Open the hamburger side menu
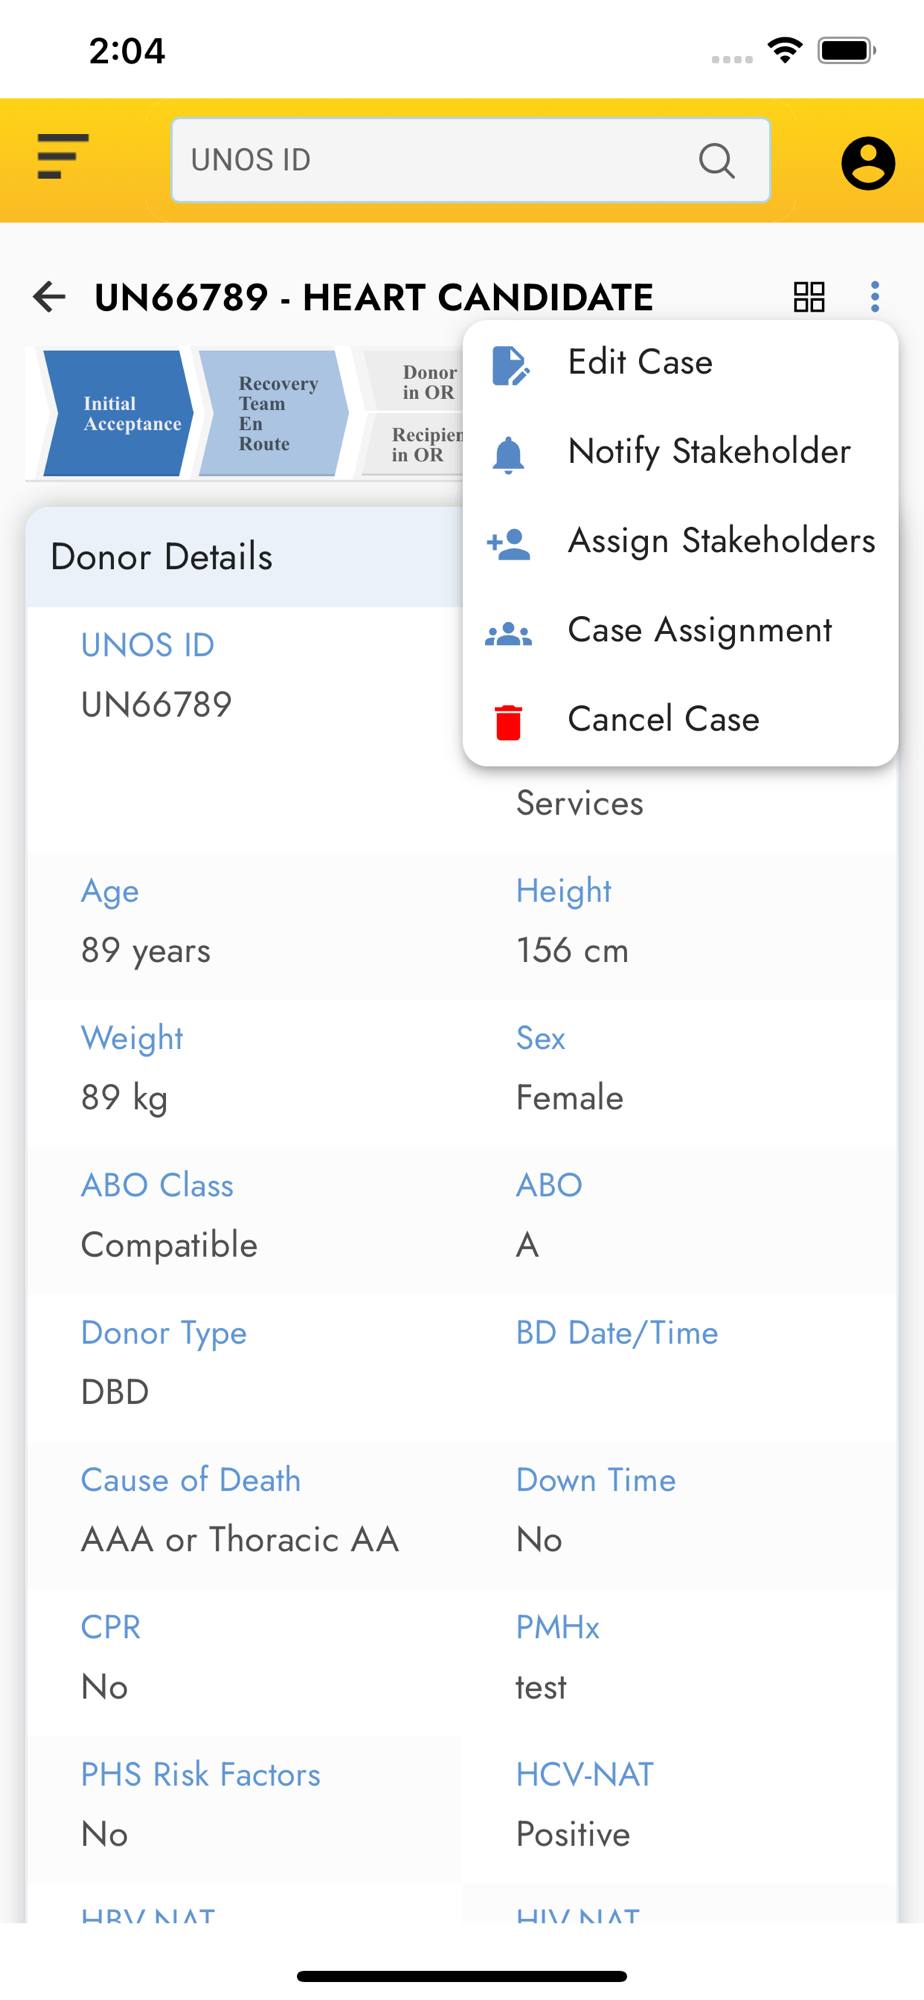The width and height of the screenshot is (924, 2000). coord(63,157)
